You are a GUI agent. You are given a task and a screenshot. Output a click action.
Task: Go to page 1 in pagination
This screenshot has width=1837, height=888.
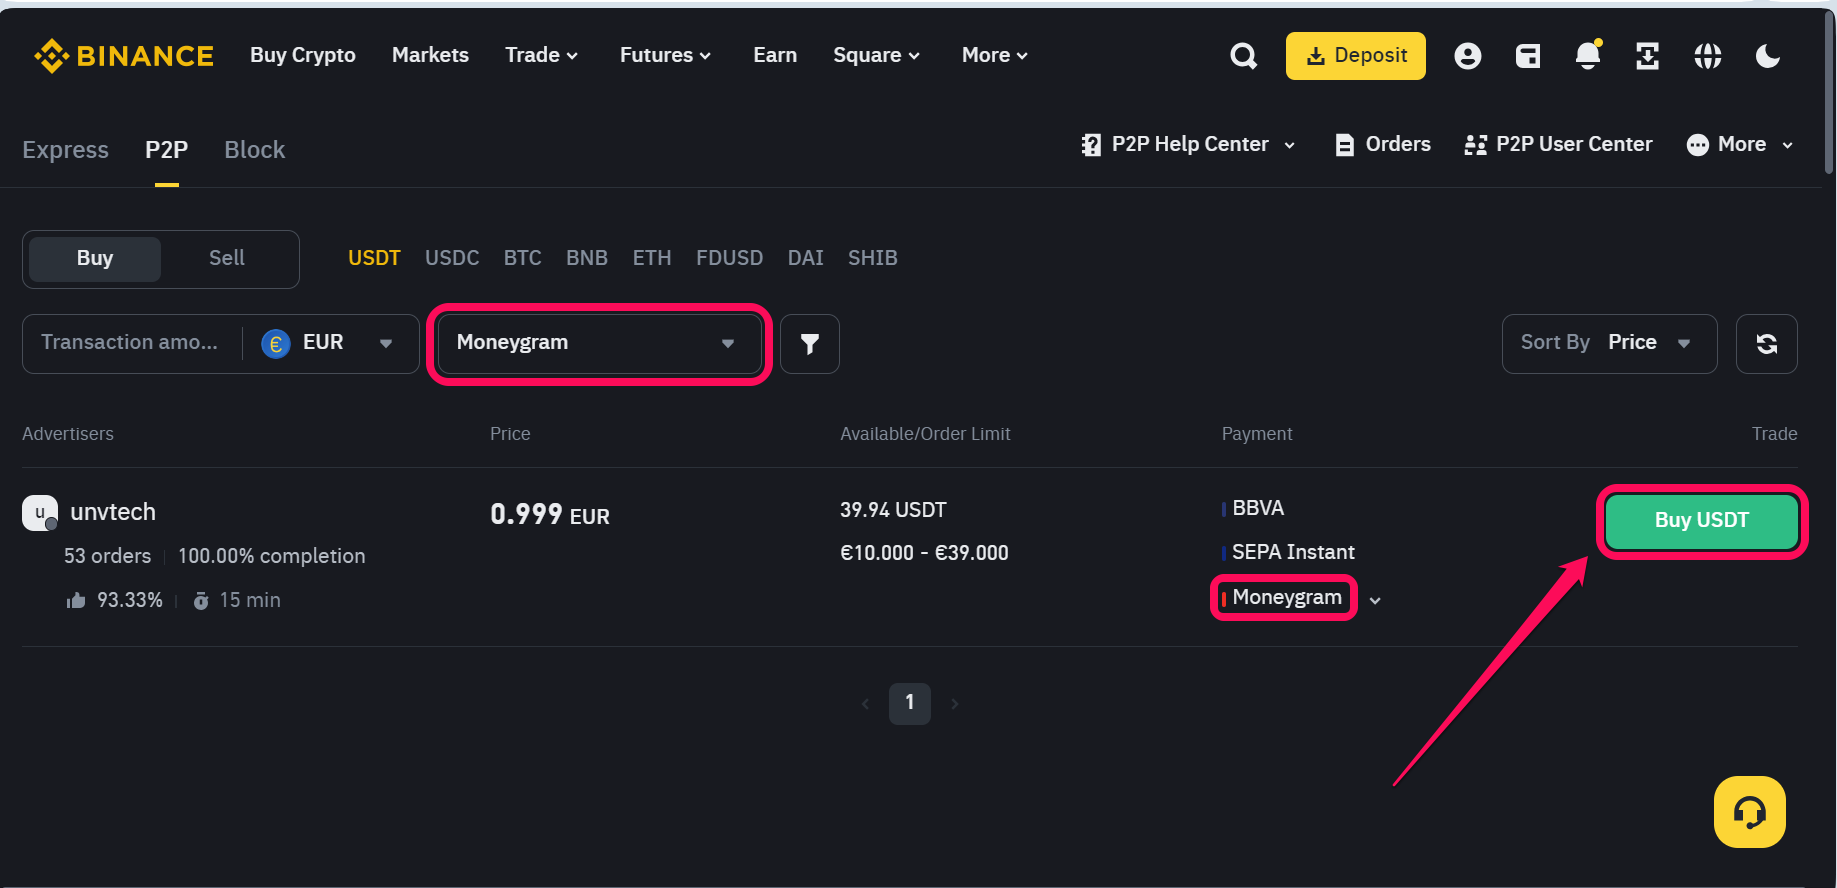pos(910,704)
